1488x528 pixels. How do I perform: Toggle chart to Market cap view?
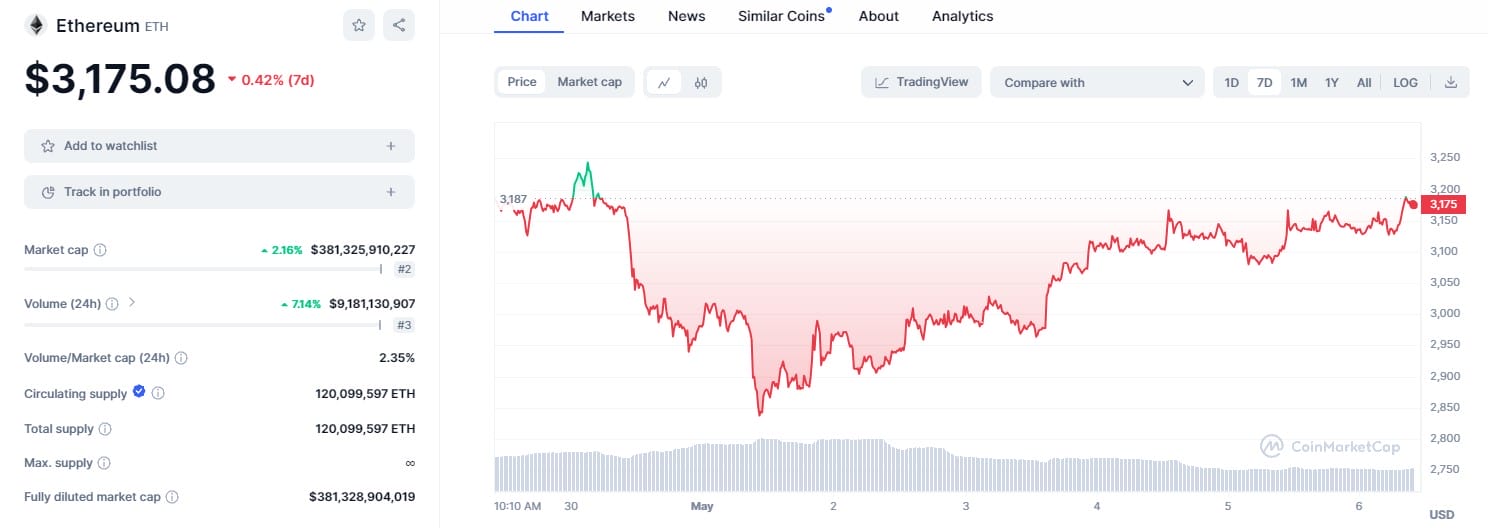tap(589, 82)
